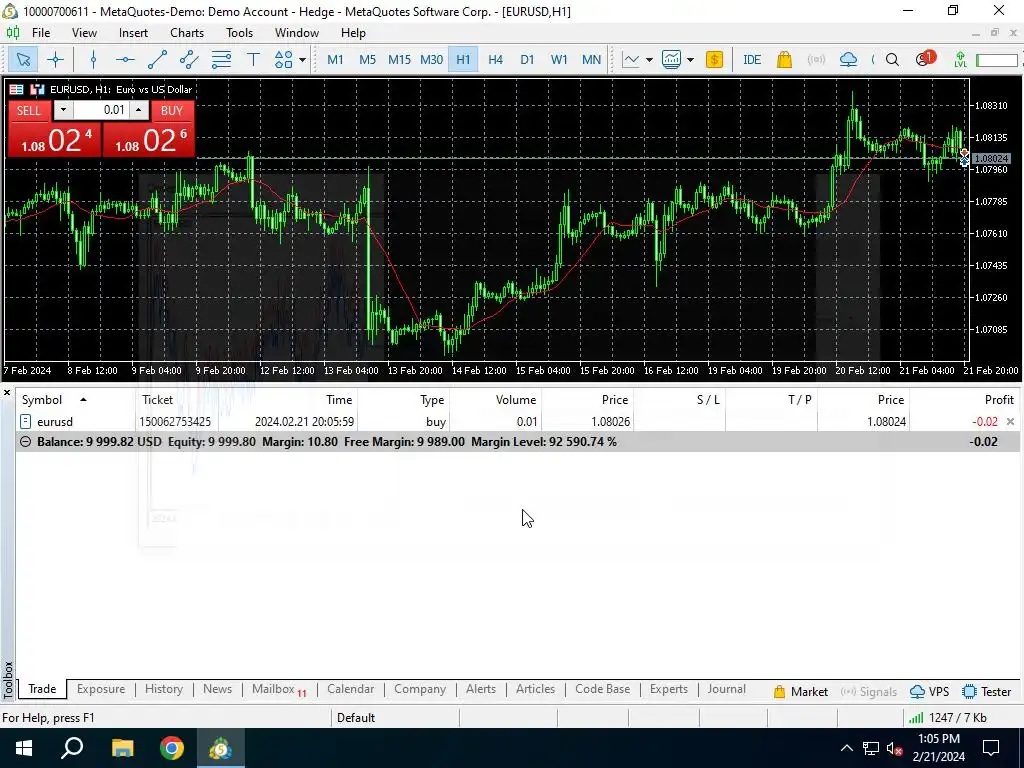Select the eurusd buy position row
This screenshot has width=1024, height=768.
tap(517, 422)
